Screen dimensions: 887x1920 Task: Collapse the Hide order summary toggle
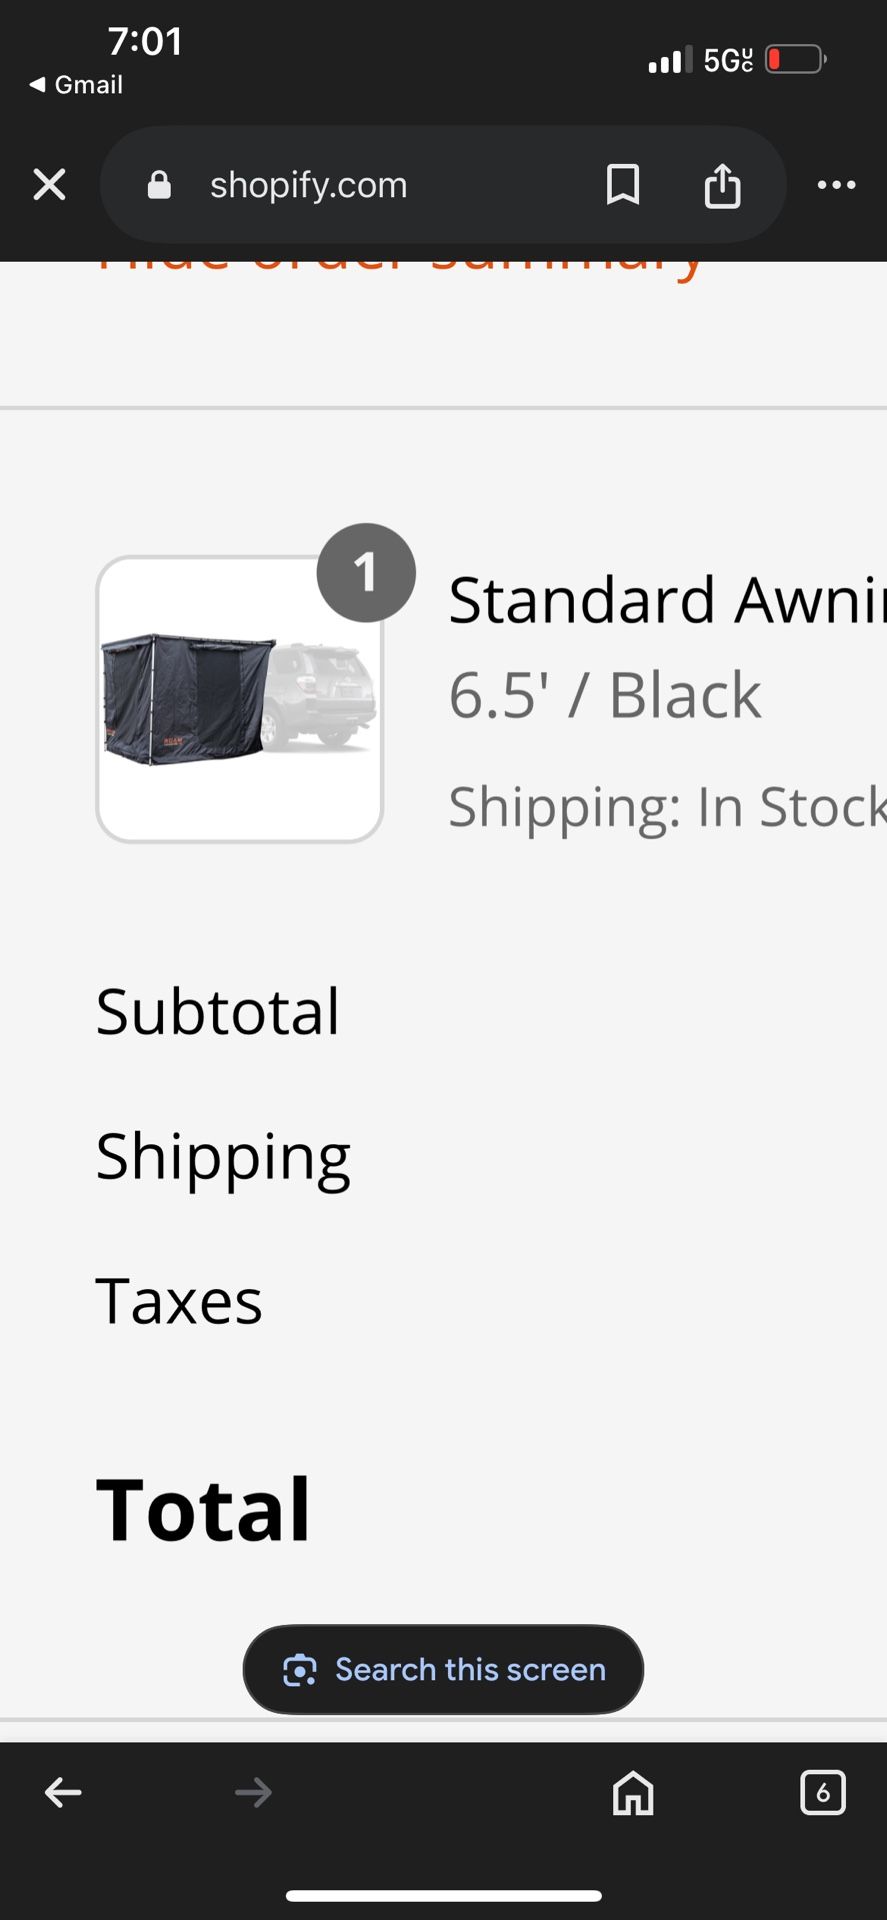(x=400, y=266)
